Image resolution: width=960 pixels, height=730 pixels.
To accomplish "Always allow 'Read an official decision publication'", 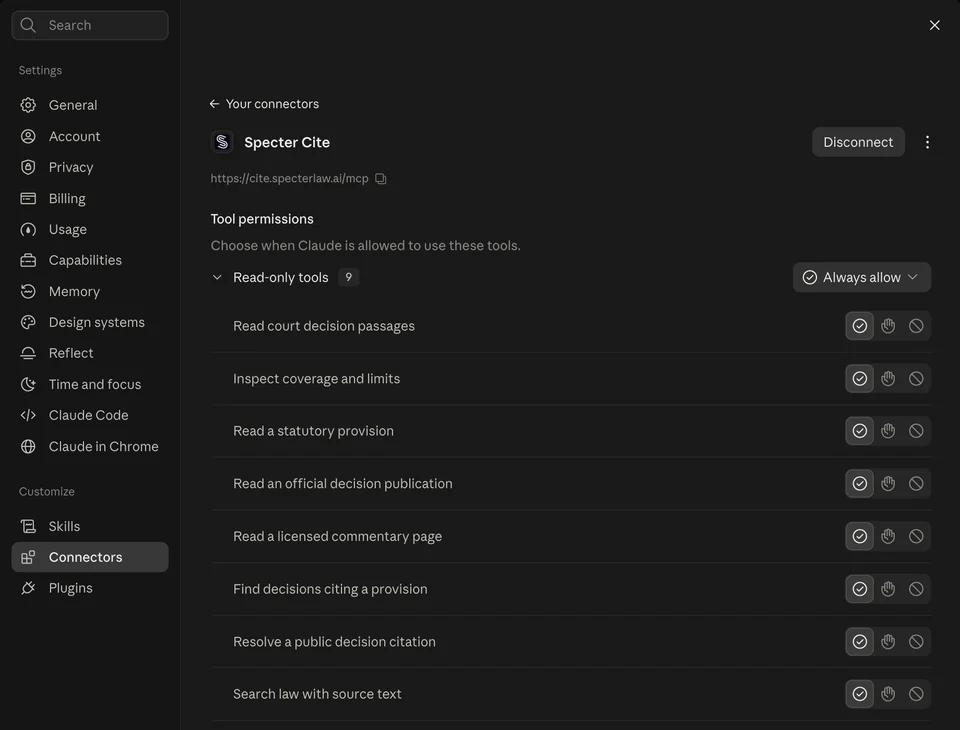I will tap(860, 484).
